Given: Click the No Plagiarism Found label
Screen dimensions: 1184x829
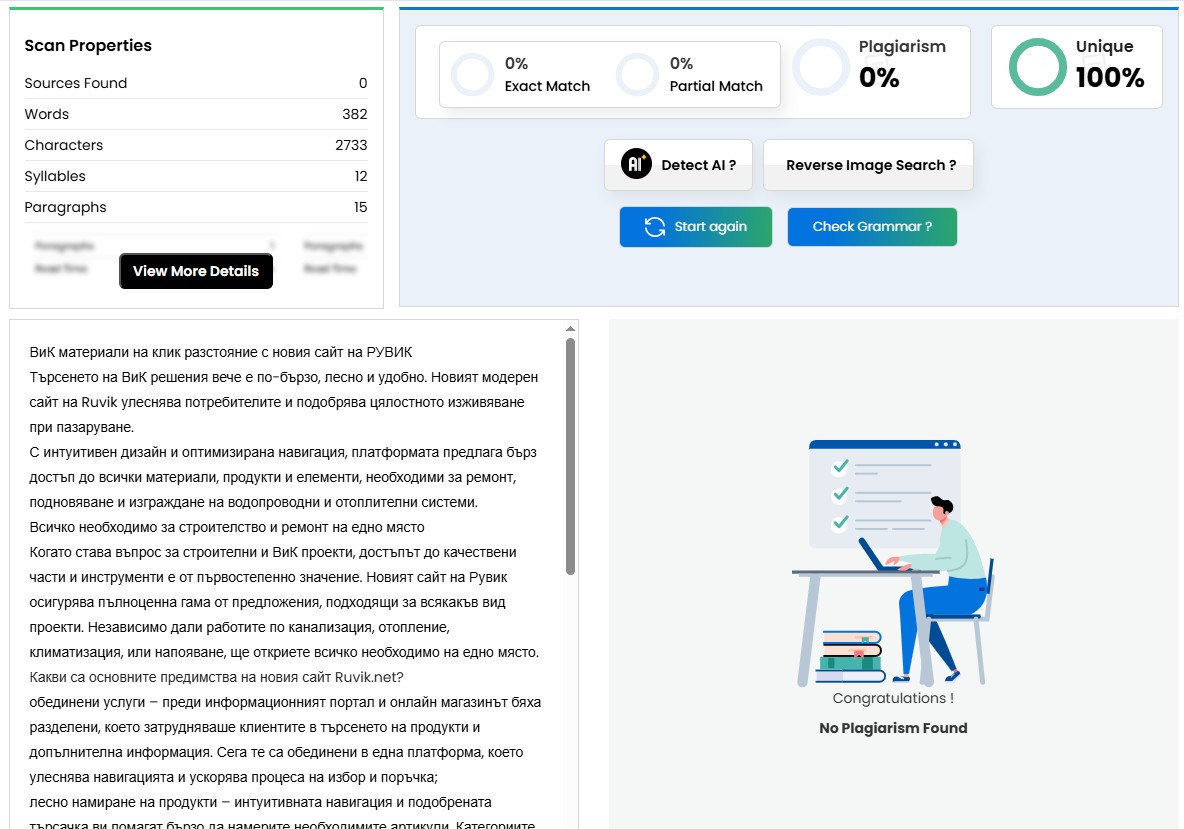Looking at the screenshot, I should (x=893, y=728).
